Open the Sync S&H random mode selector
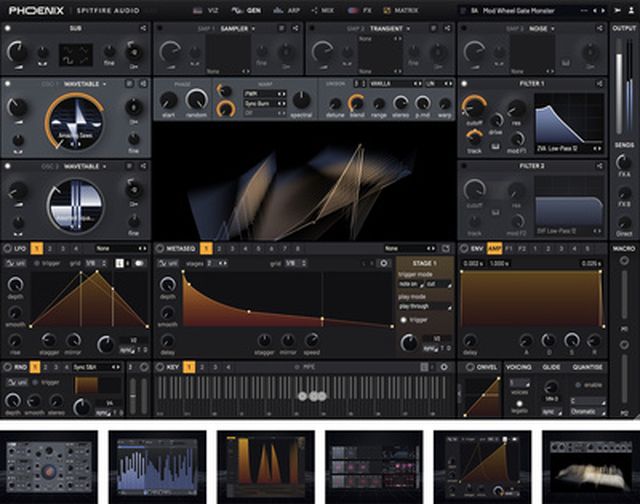640x504 pixels. click(x=96, y=367)
